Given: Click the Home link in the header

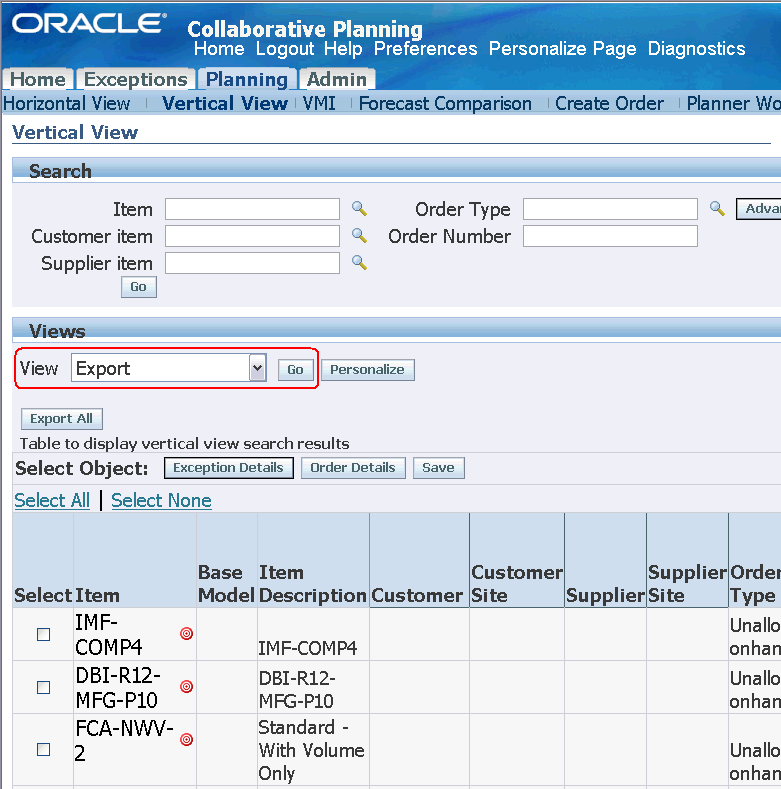Looking at the screenshot, I should coord(219,49).
